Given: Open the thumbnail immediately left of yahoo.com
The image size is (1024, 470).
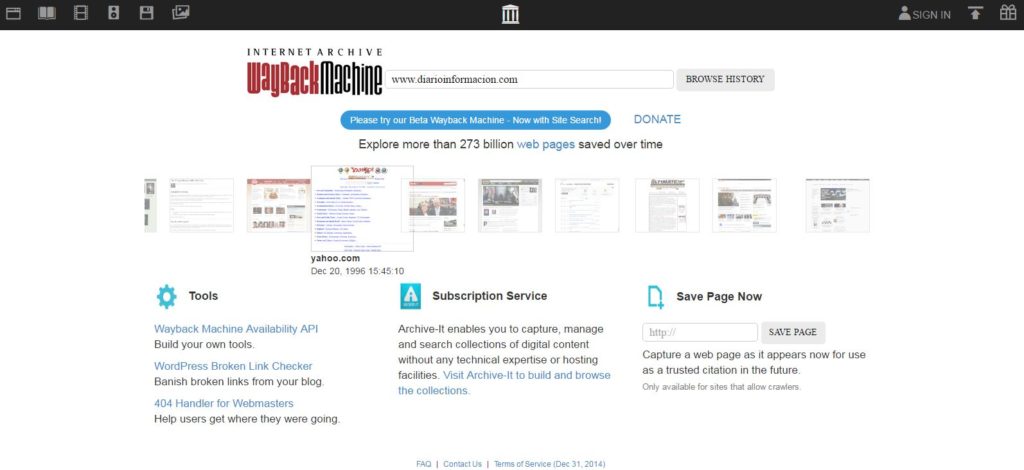Looking at the screenshot, I should tap(279, 205).
